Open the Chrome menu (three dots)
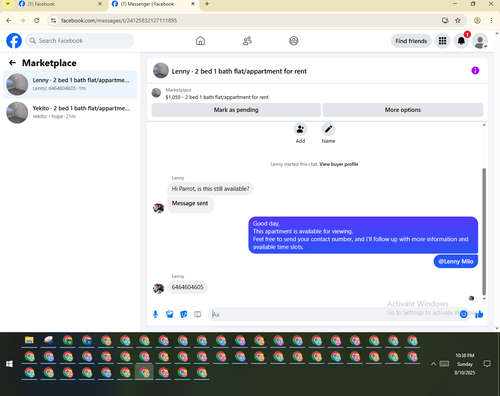 491,20
